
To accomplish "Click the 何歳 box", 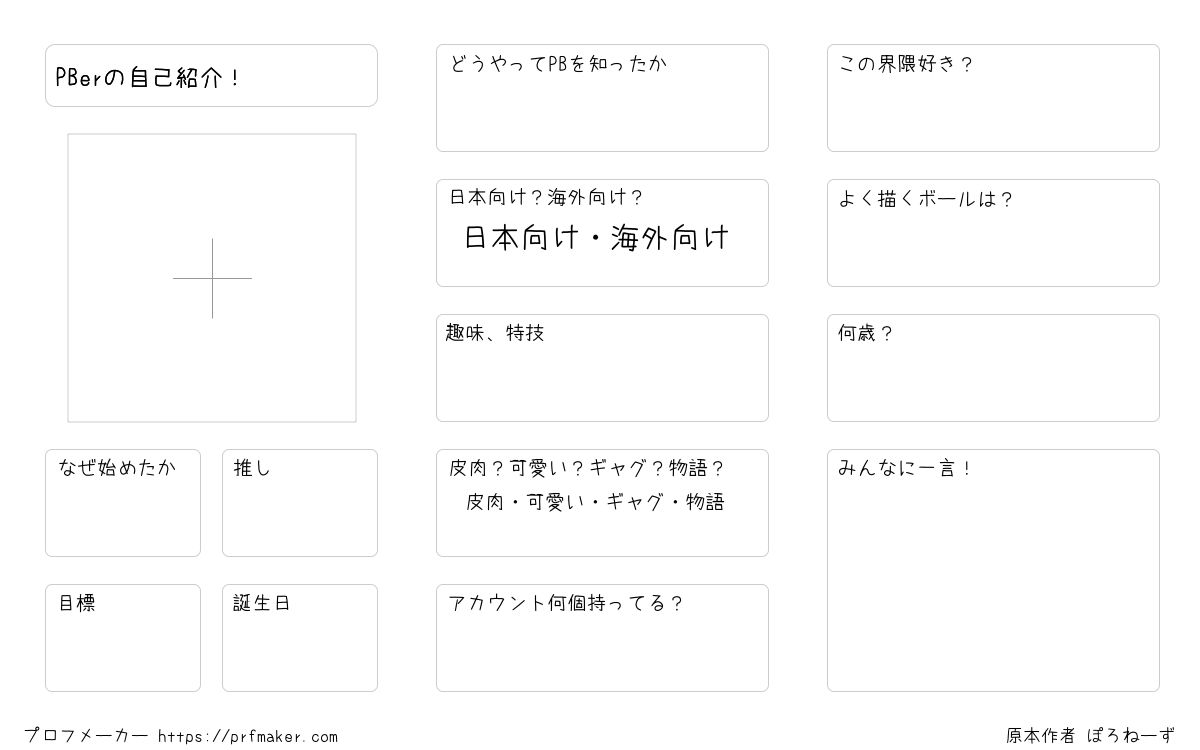I will 993,368.
